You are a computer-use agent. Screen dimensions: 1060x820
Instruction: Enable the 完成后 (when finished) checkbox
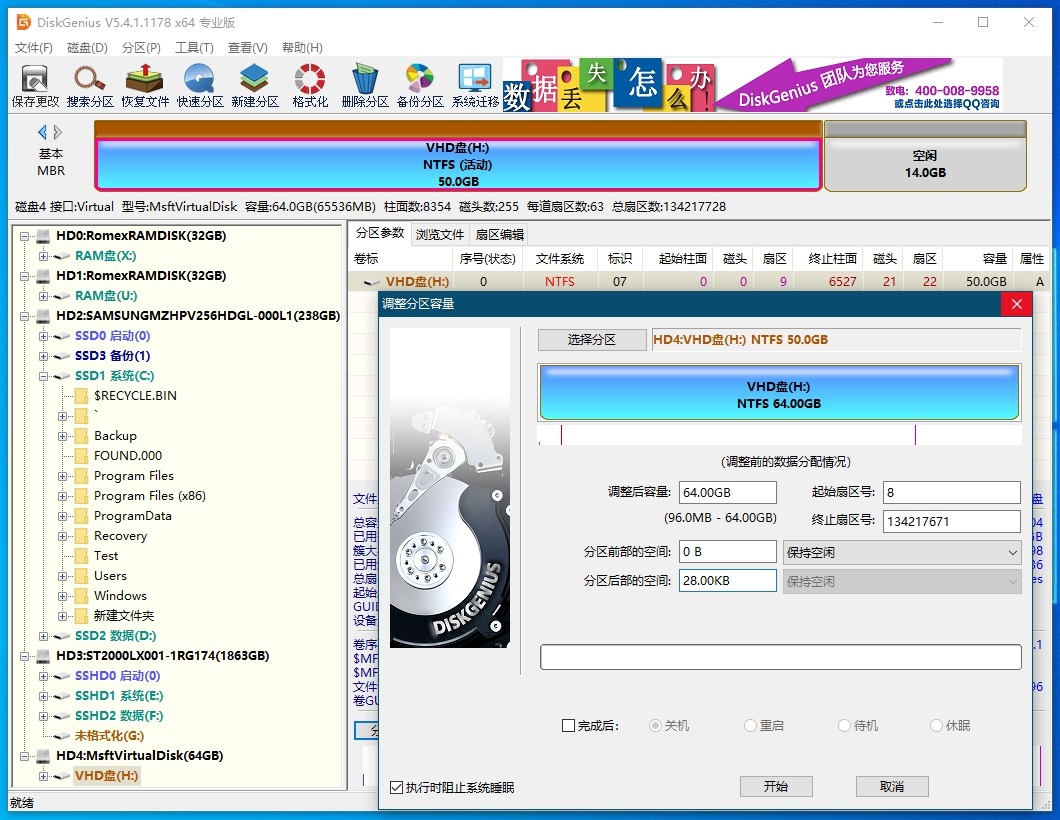tap(569, 725)
